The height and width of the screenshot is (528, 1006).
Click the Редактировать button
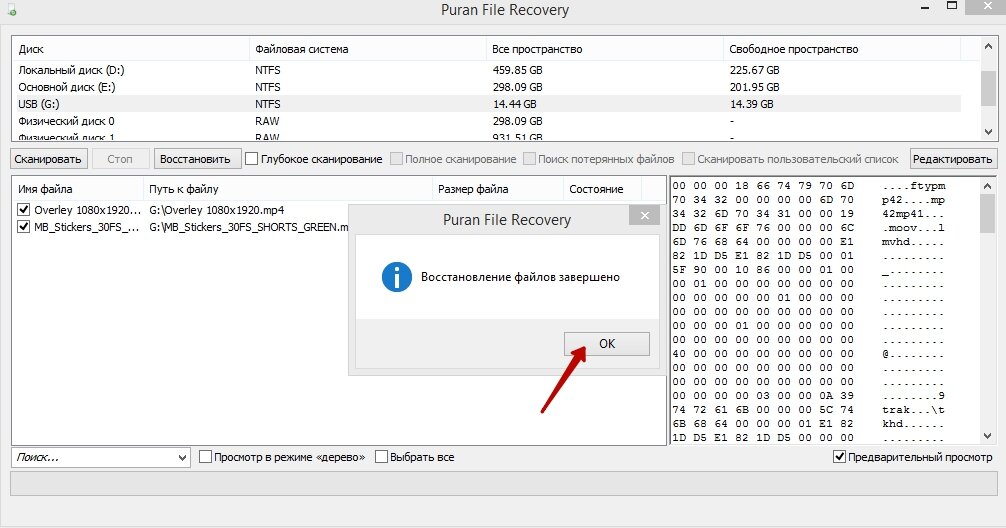point(952,159)
